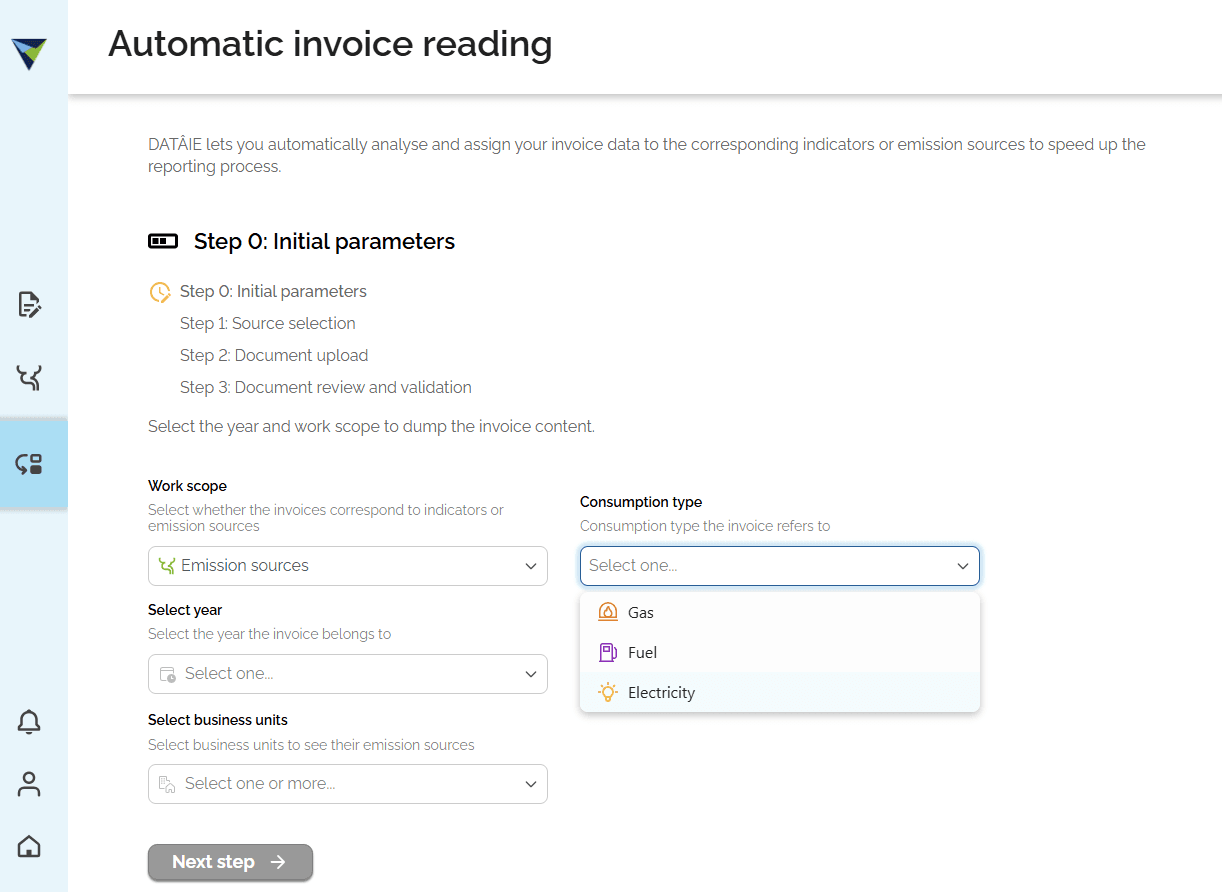Click Step 2: Document upload
The image size is (1222, 892).
coord(274,355)
